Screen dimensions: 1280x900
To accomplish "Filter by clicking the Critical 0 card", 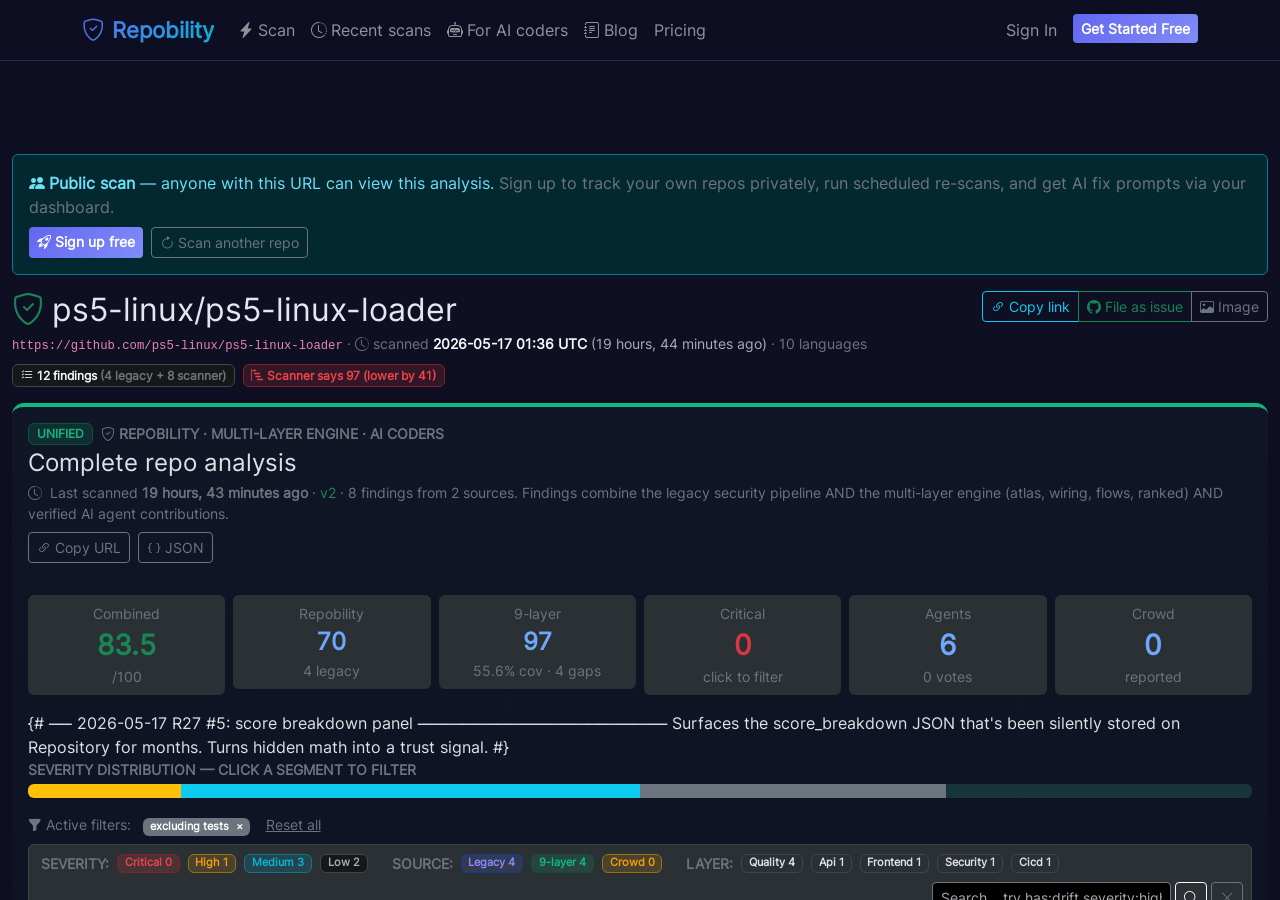I will click(x=742, y=645).
